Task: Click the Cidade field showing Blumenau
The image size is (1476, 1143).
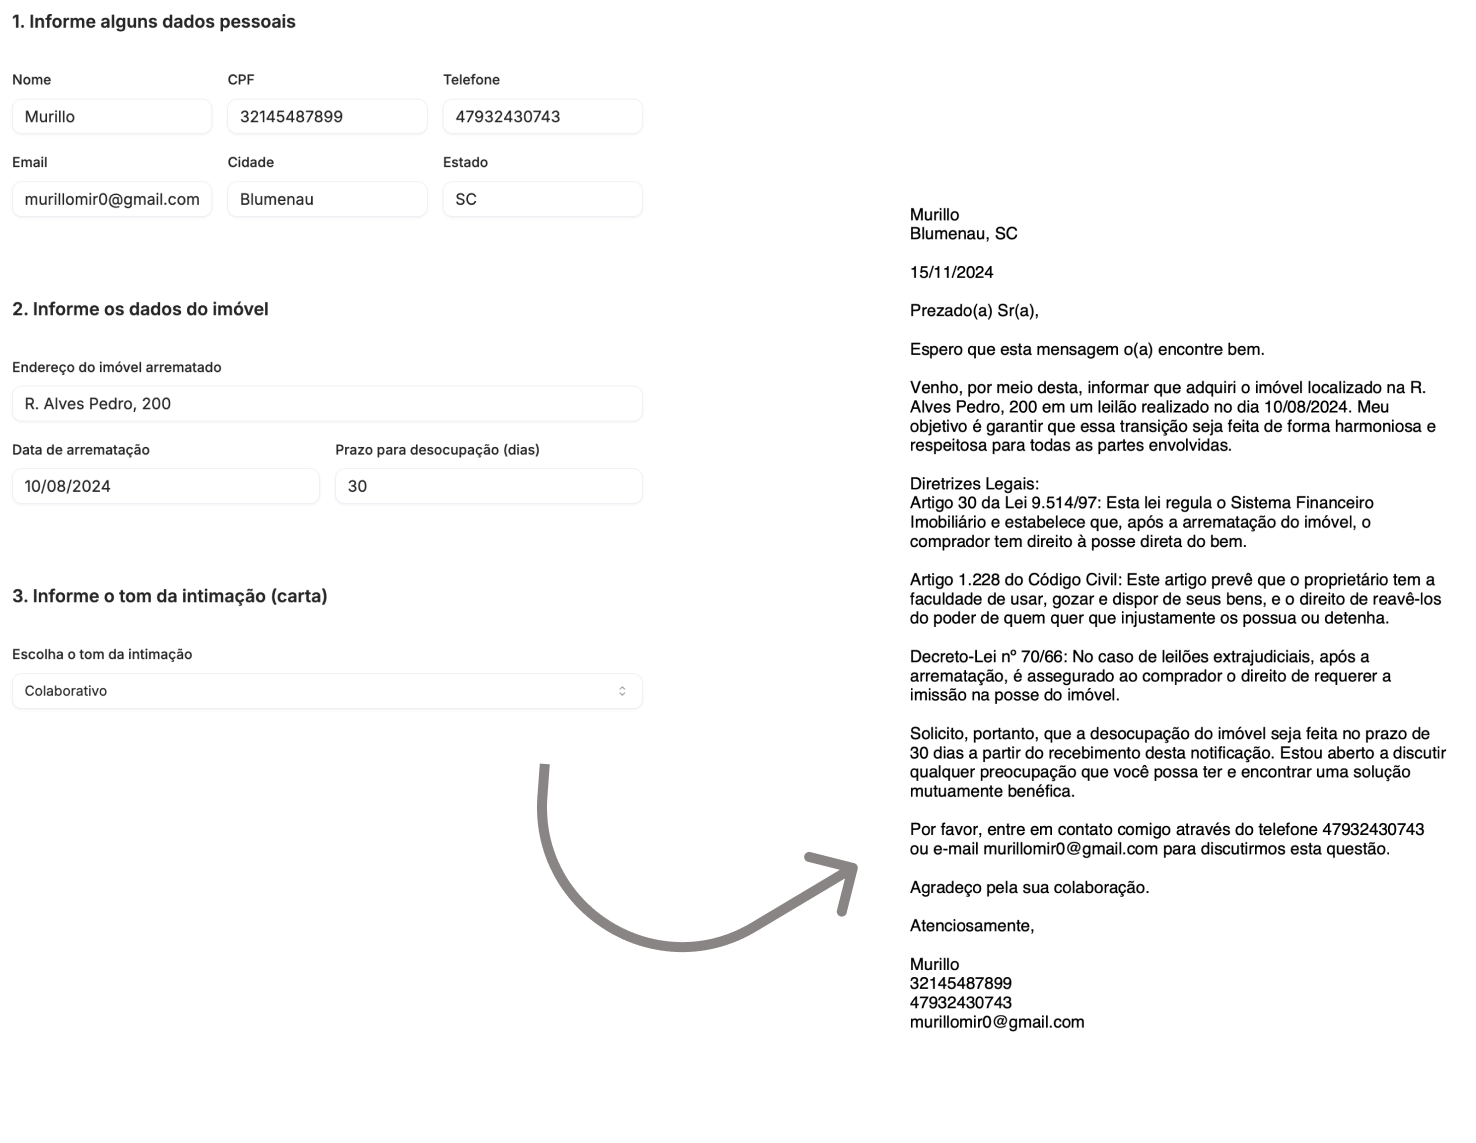Action: coord(327,199)
